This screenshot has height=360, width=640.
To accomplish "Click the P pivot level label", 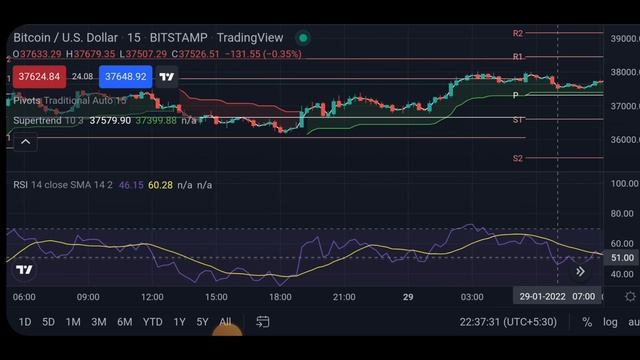I will coord(516,95).
